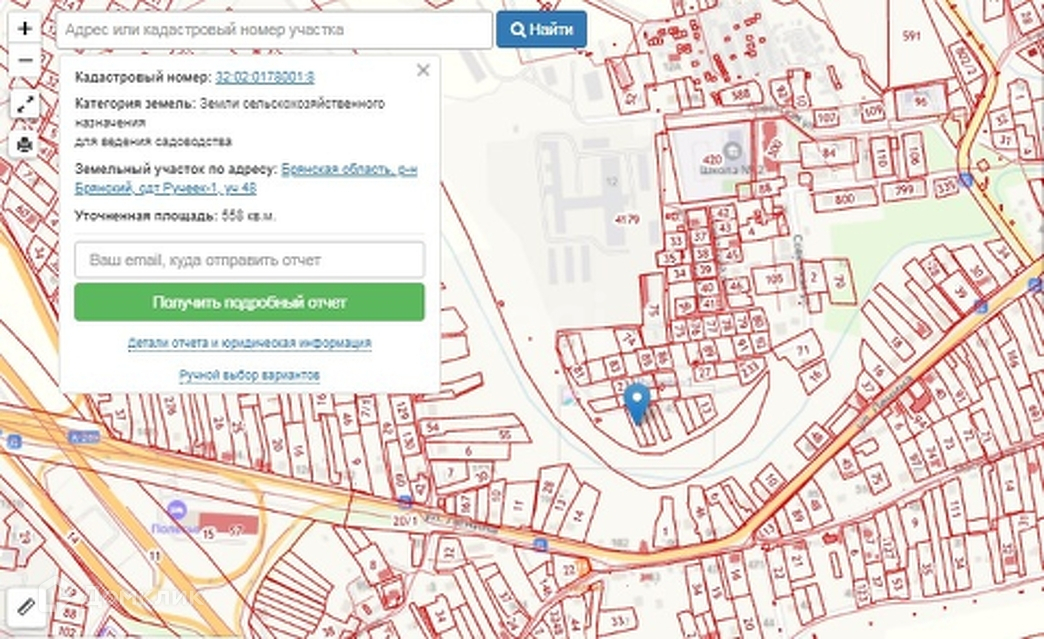The width and height of the screenshot is (1044, 639).
Task: Zoom in with the plus button
Action: (x=25, y=29)
